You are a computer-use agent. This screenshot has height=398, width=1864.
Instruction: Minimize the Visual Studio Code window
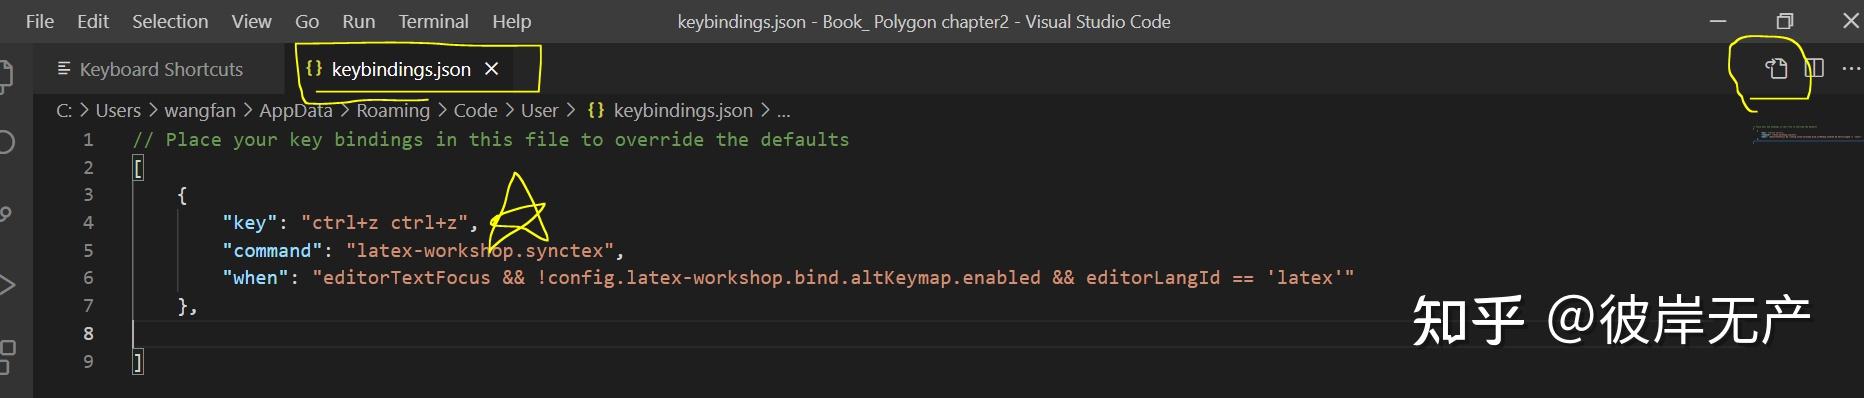[x=1718, y=21]
